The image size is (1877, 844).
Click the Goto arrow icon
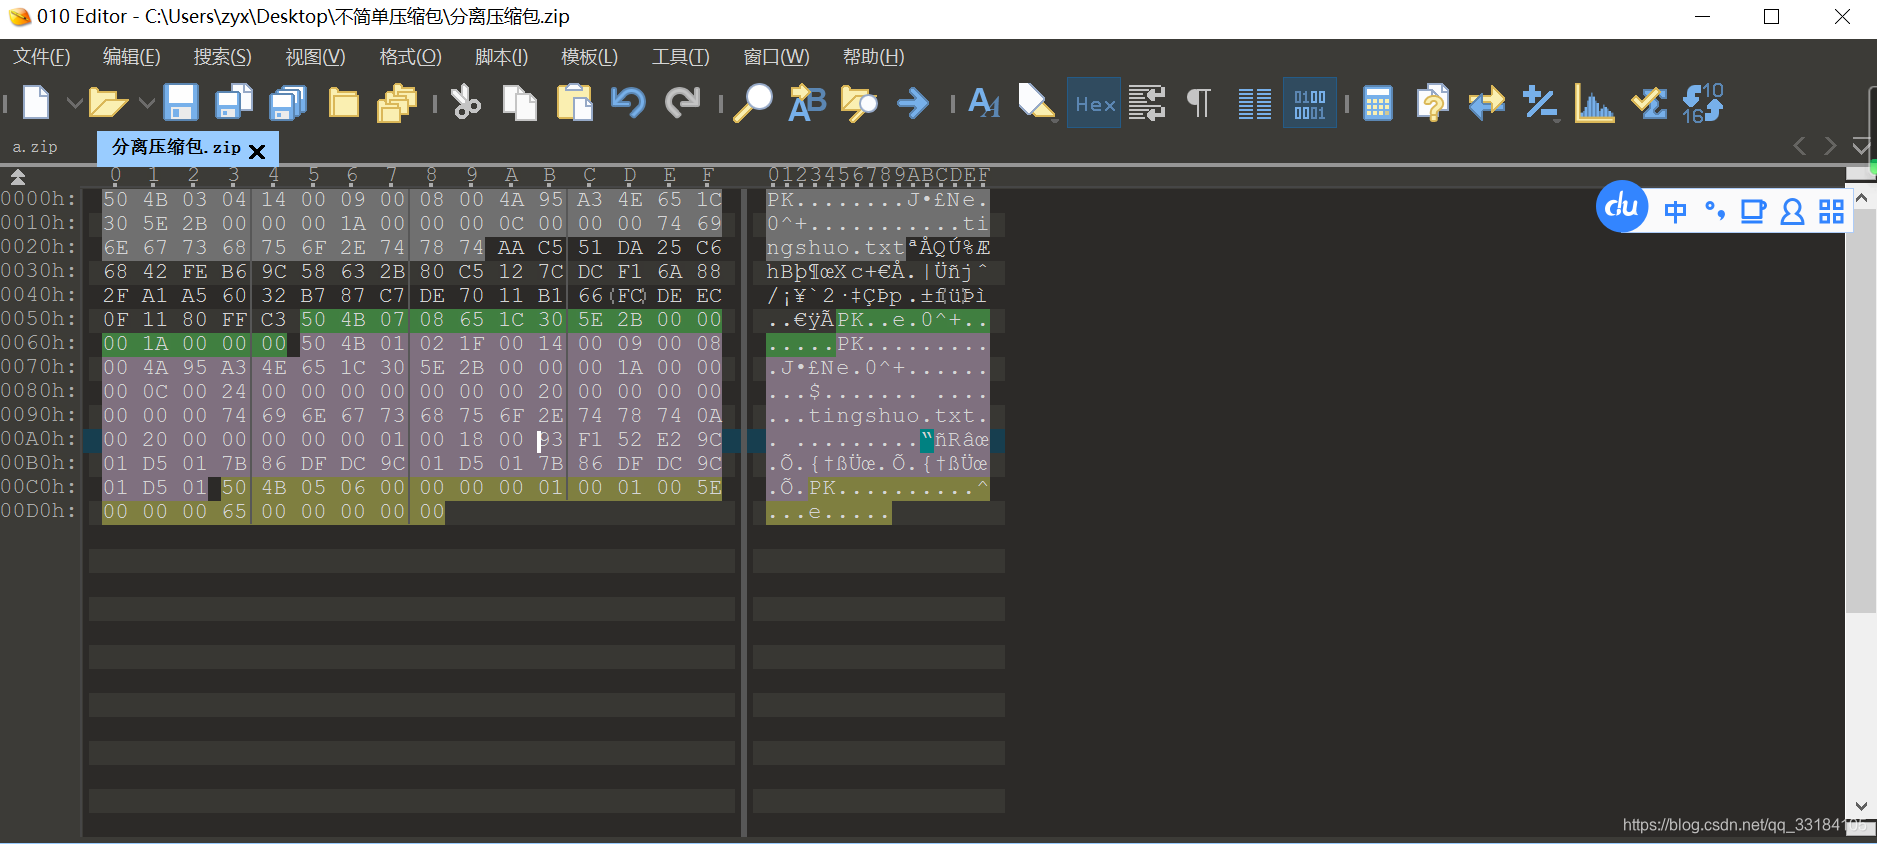pyautogui.click(x=913, y=103)
